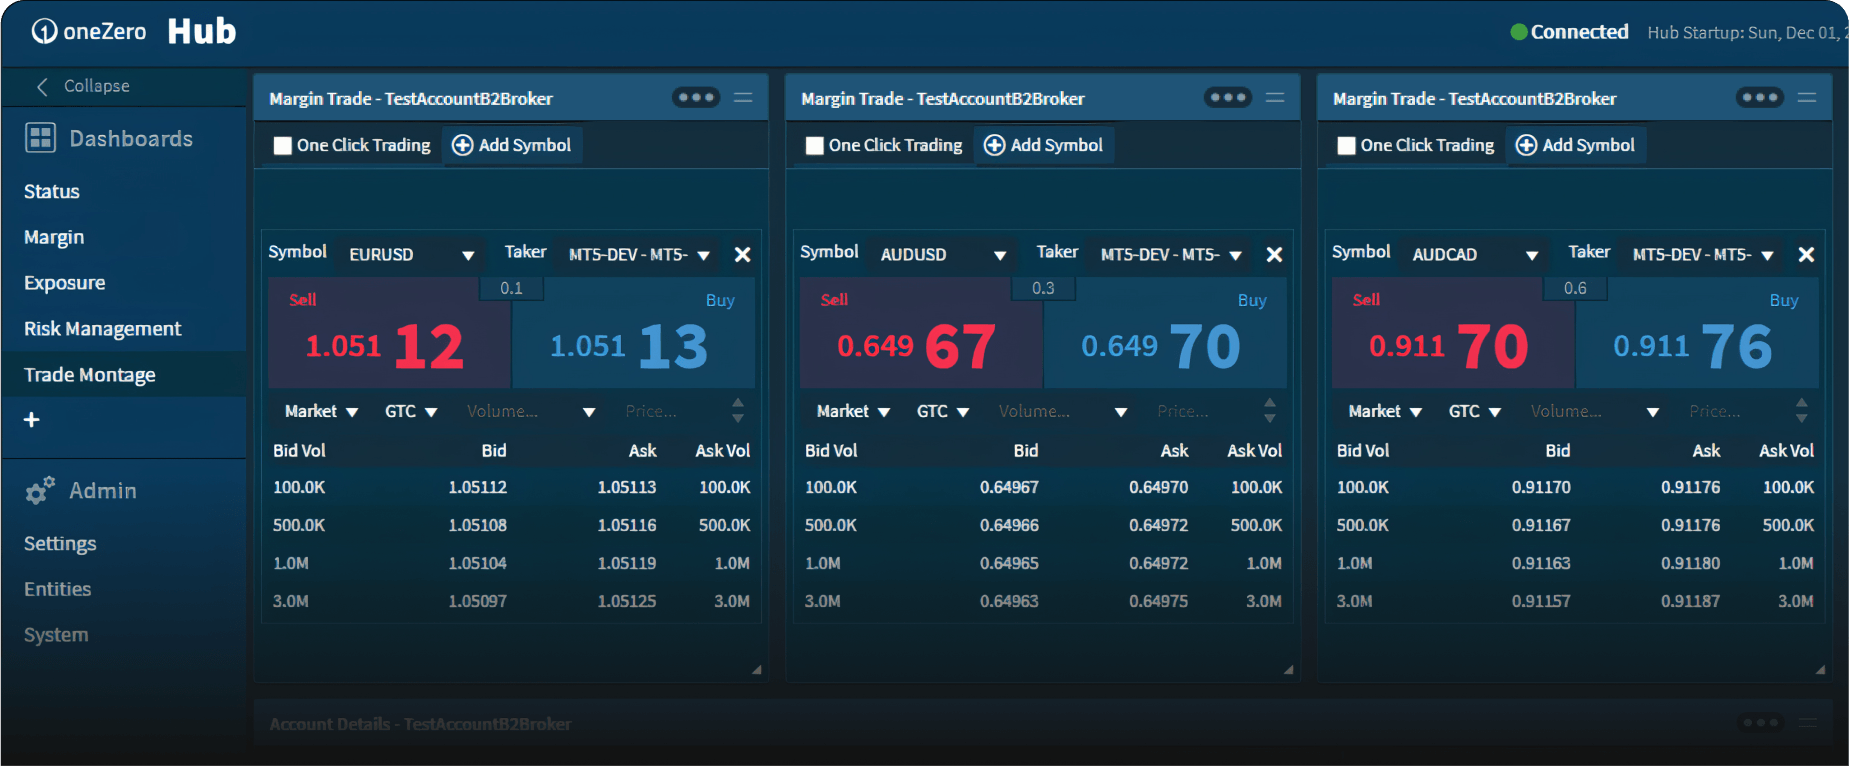Screen dimensions: 1849x766
Task: Open GTC dropdown in AUDCAD panel
Action: tap(1474, 412)
